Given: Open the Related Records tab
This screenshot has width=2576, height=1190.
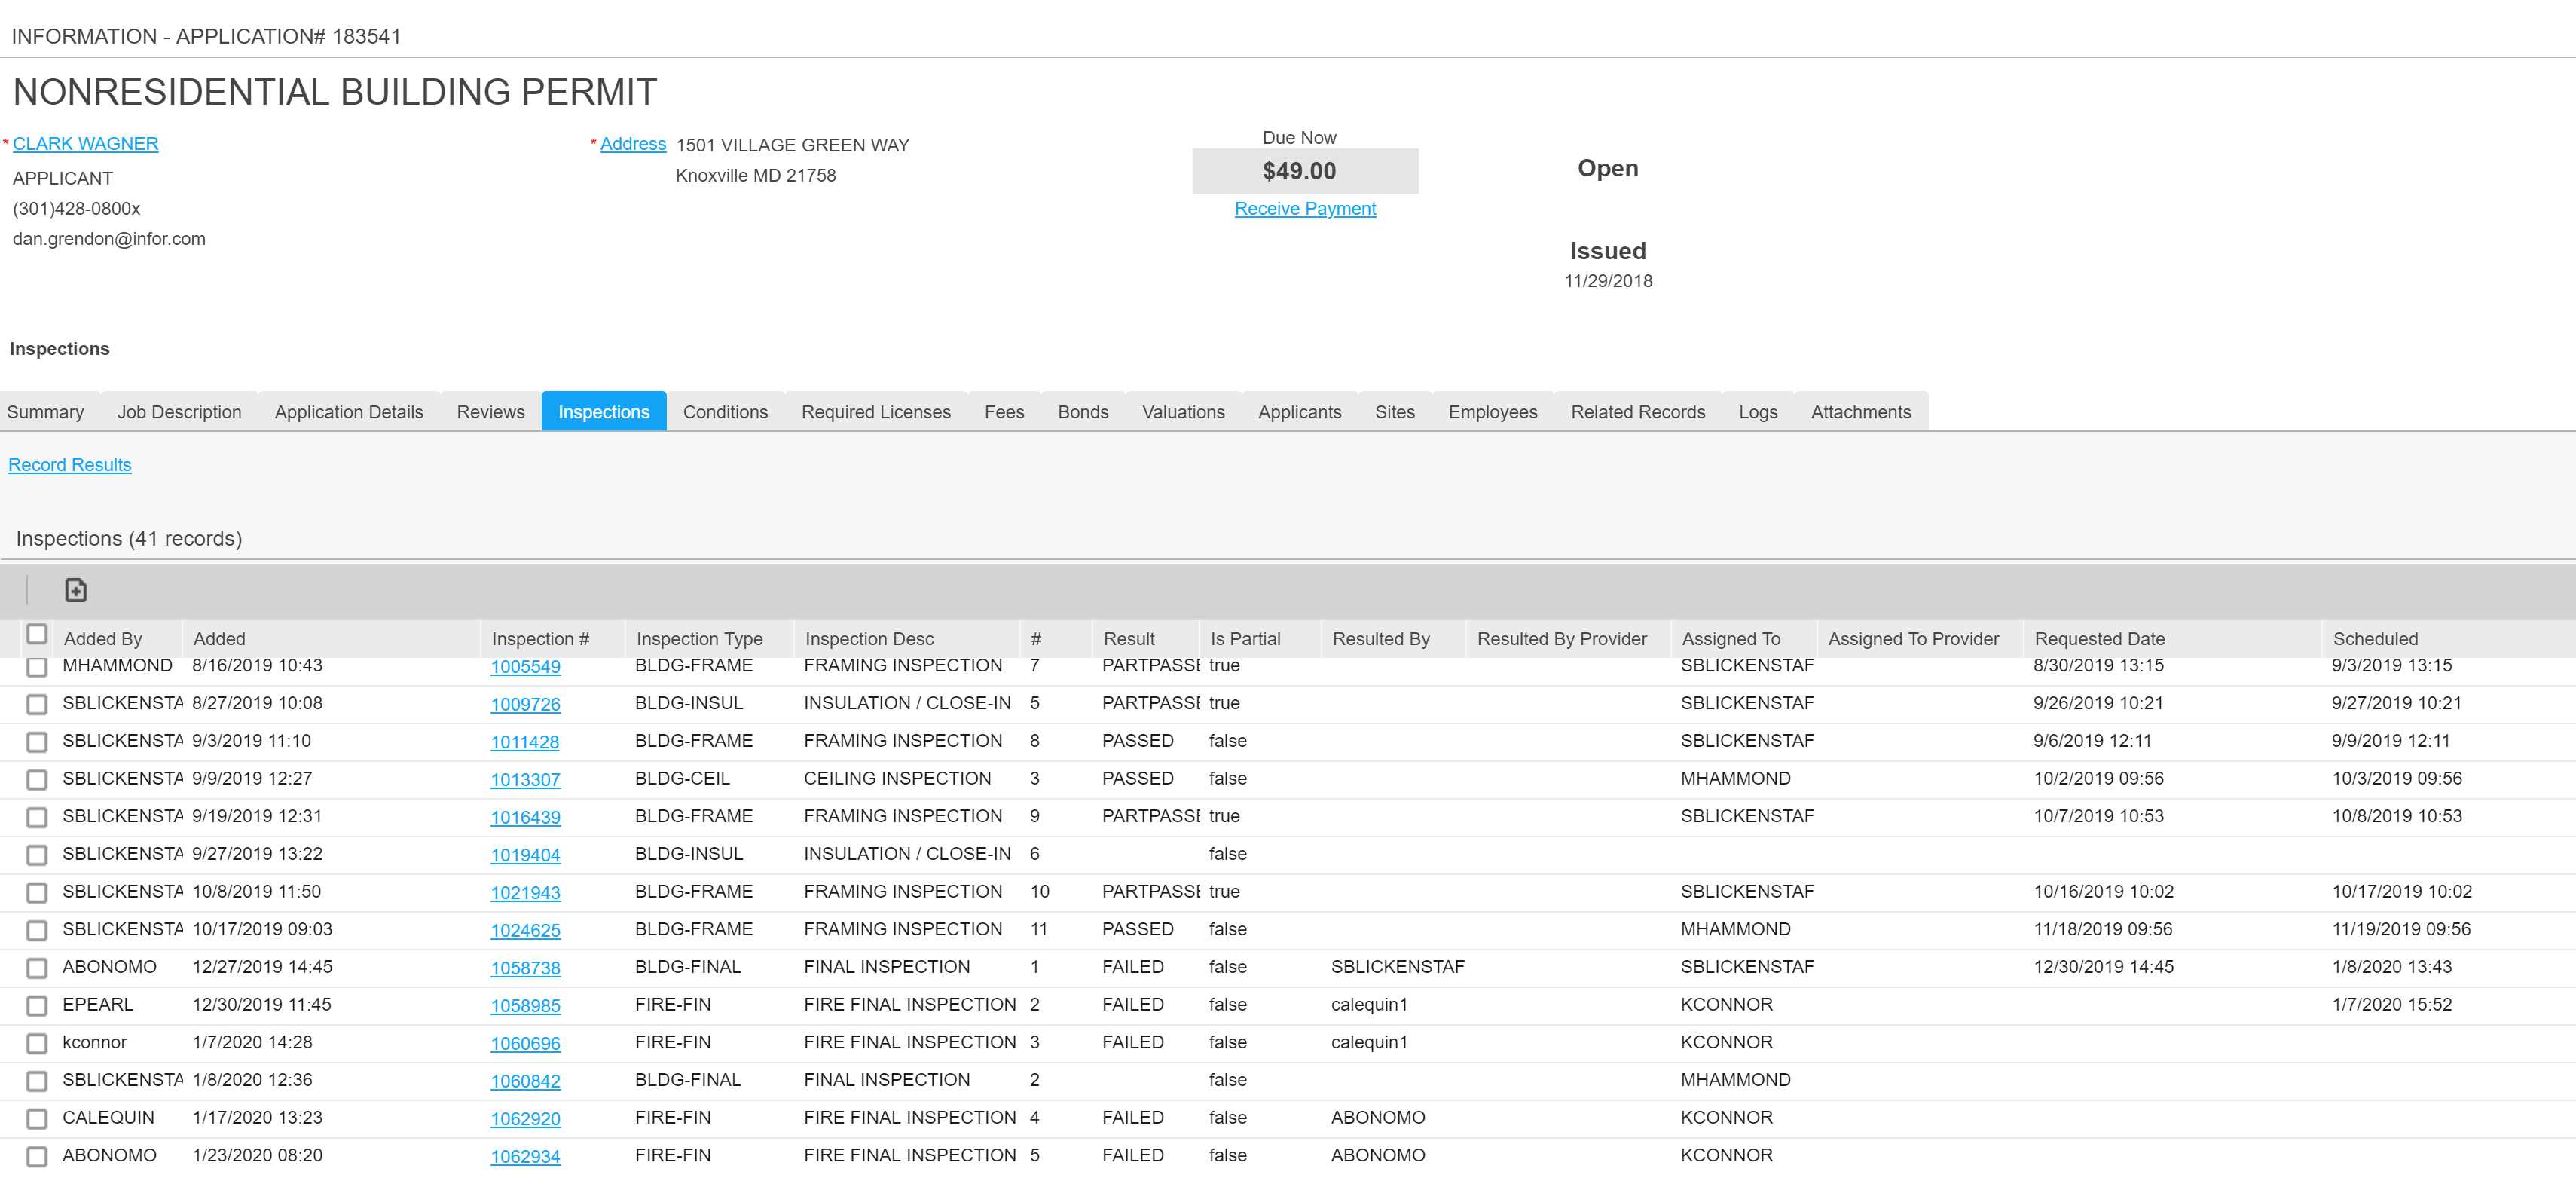Looking at the screenshot, I should pos(1637,412).
